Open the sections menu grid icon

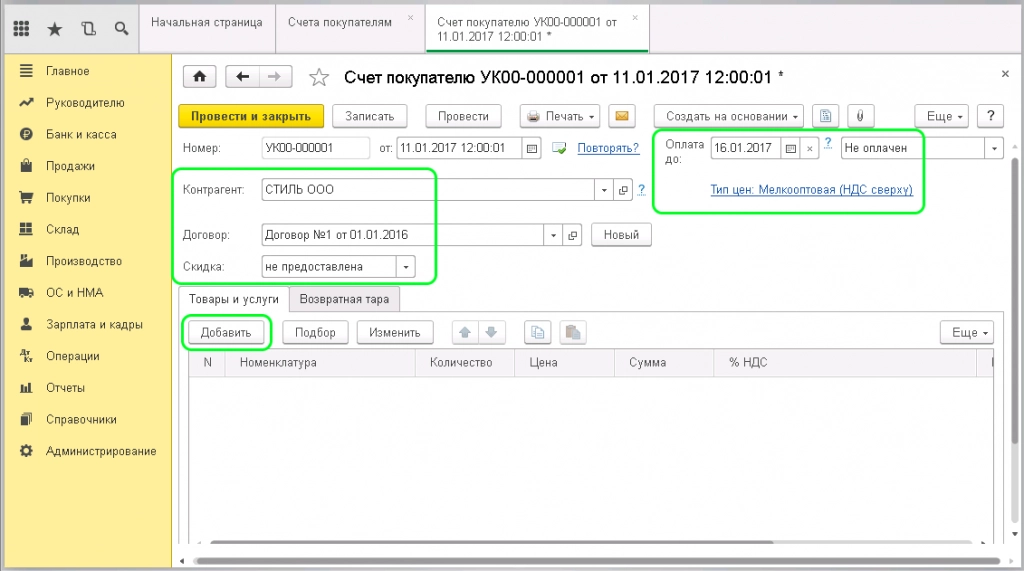tap(22, 29)
